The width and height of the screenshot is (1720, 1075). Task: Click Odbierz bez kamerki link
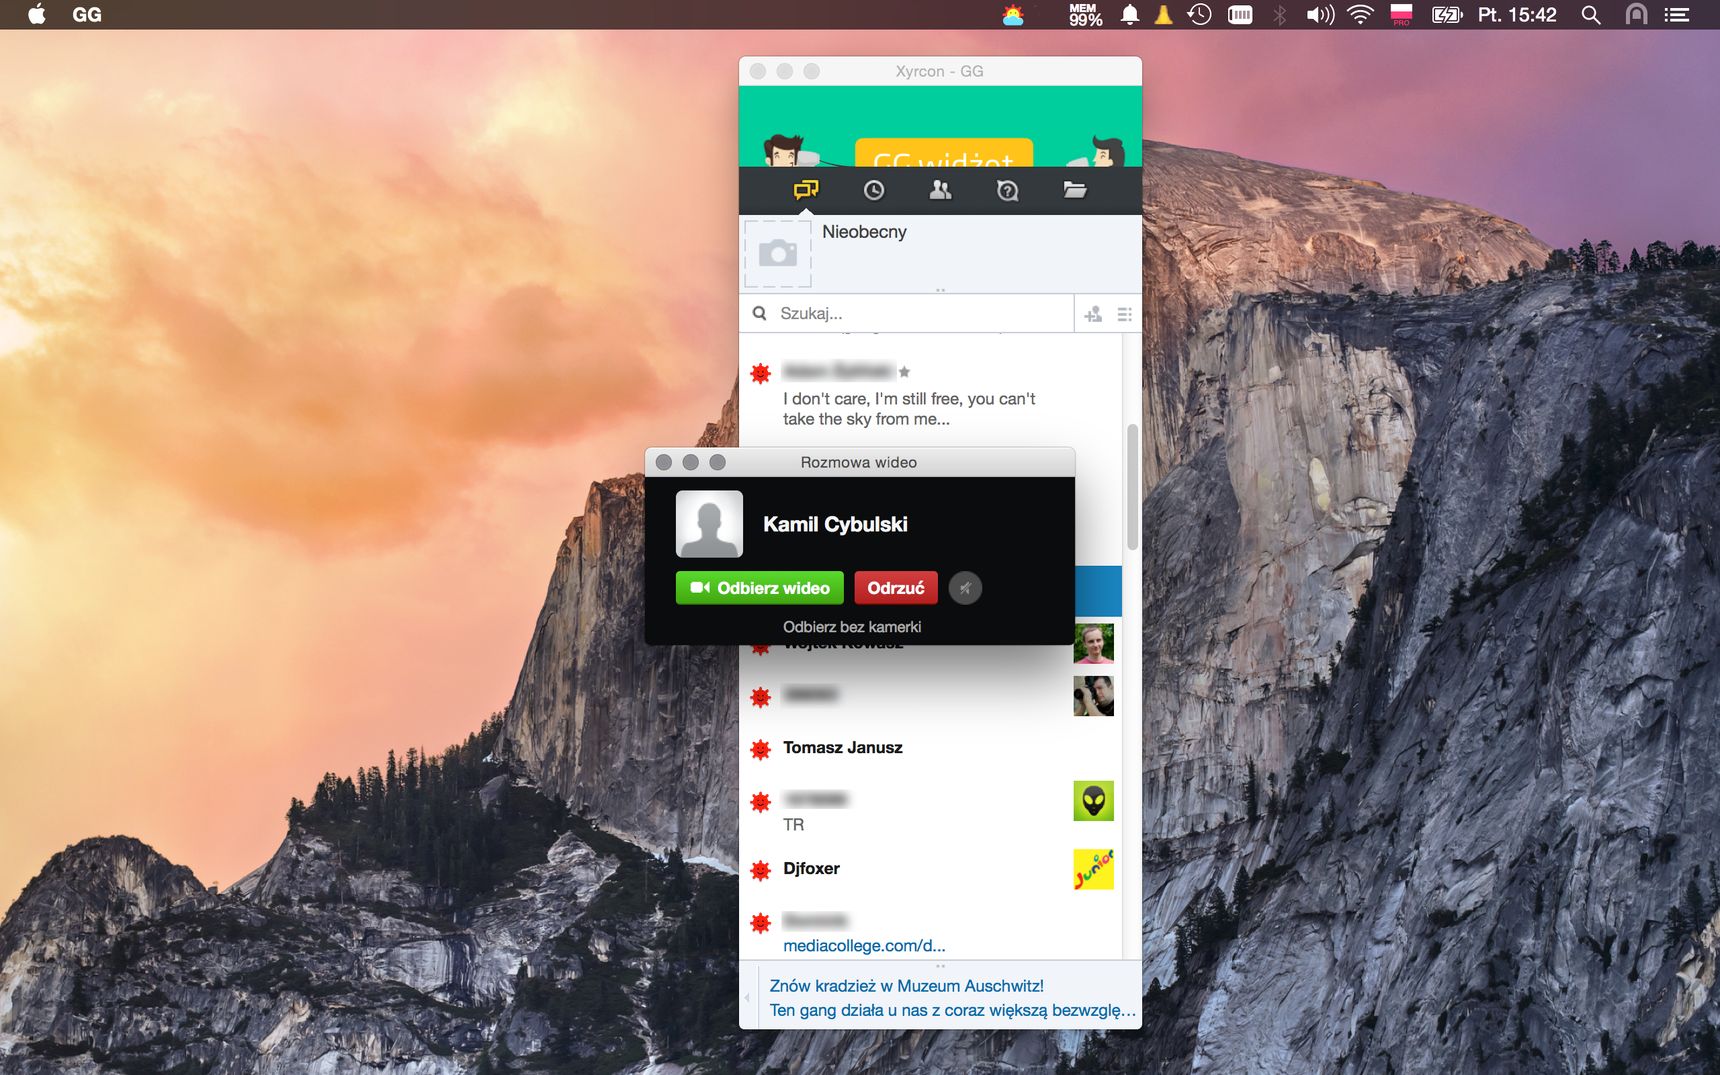coord(852,627)
